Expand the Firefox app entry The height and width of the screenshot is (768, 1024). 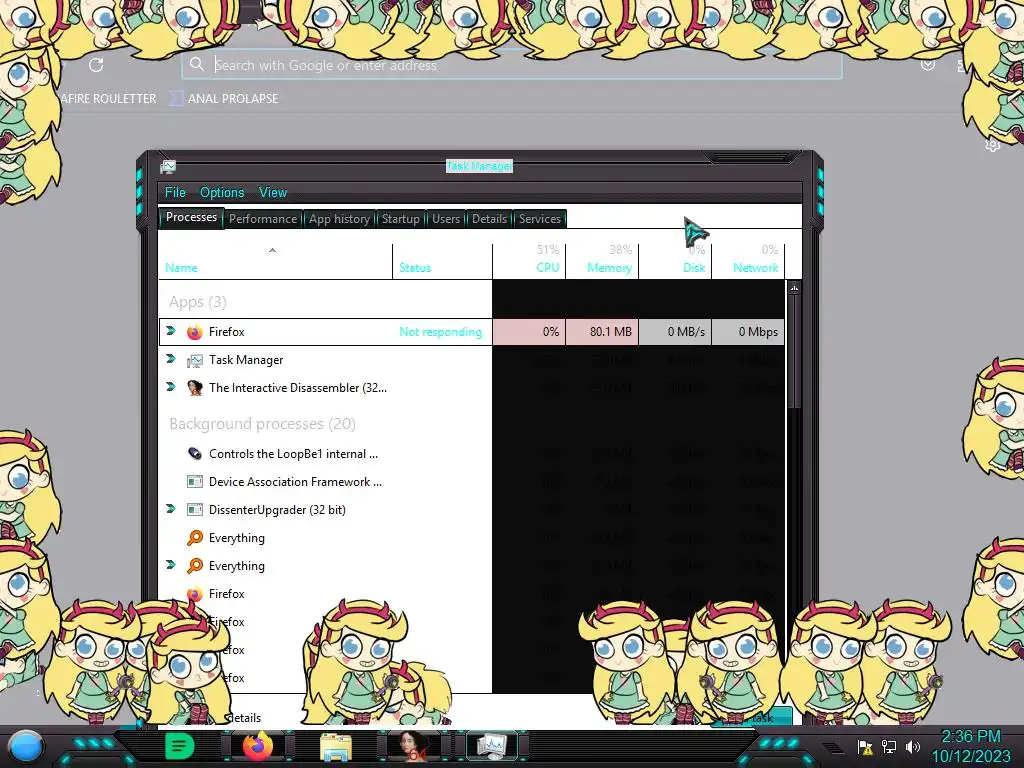point(171,330)
